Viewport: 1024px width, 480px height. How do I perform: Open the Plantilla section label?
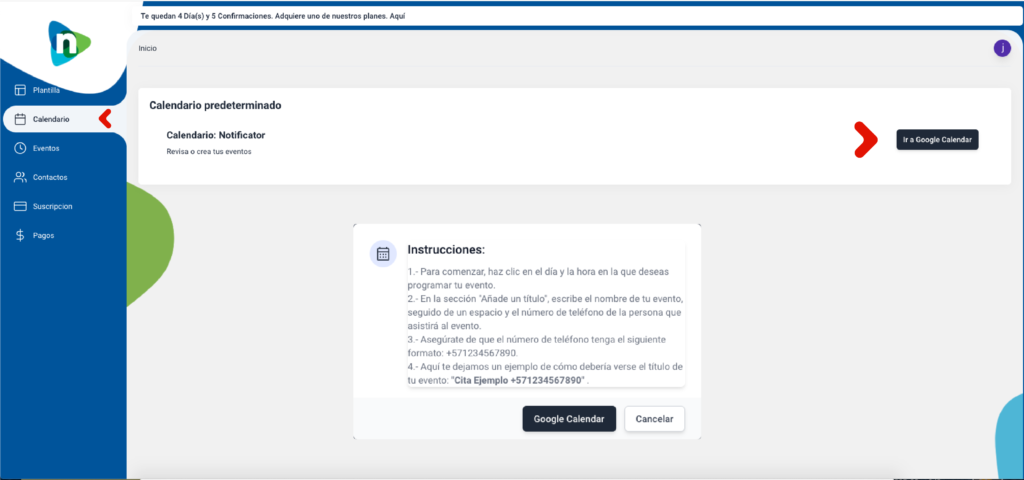coord(47,90)
